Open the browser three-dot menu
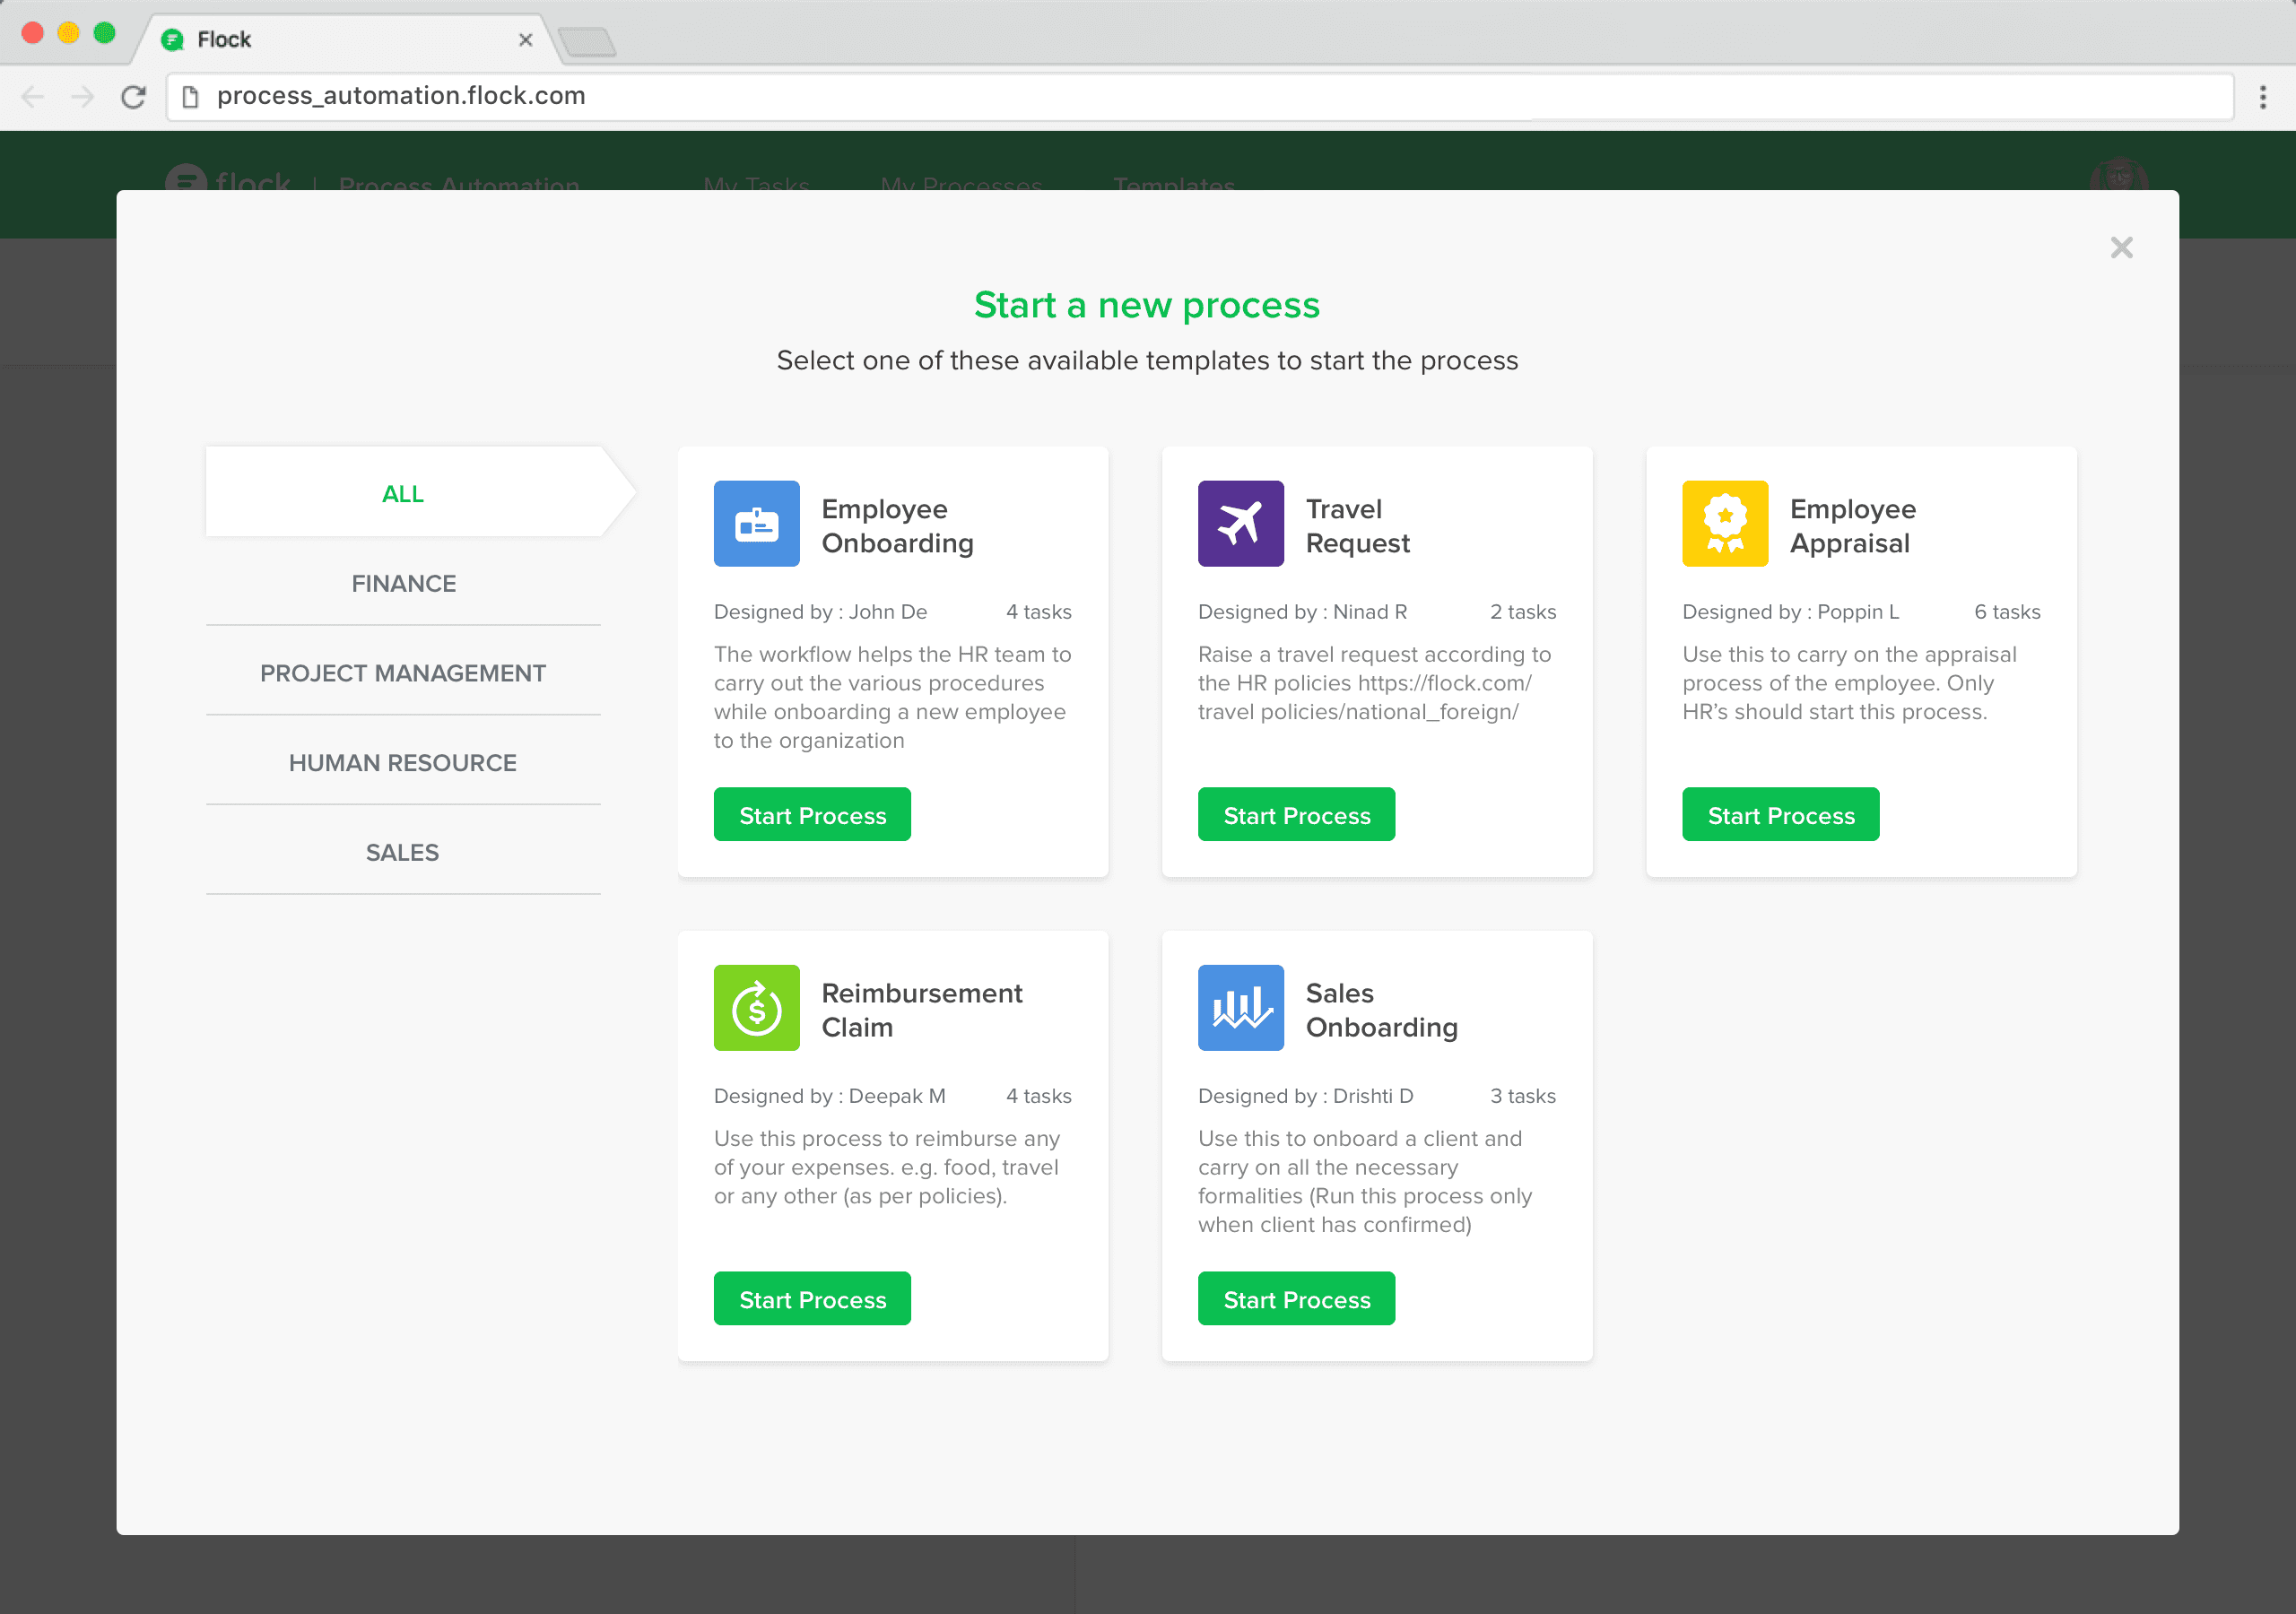 click(2262, 97)
